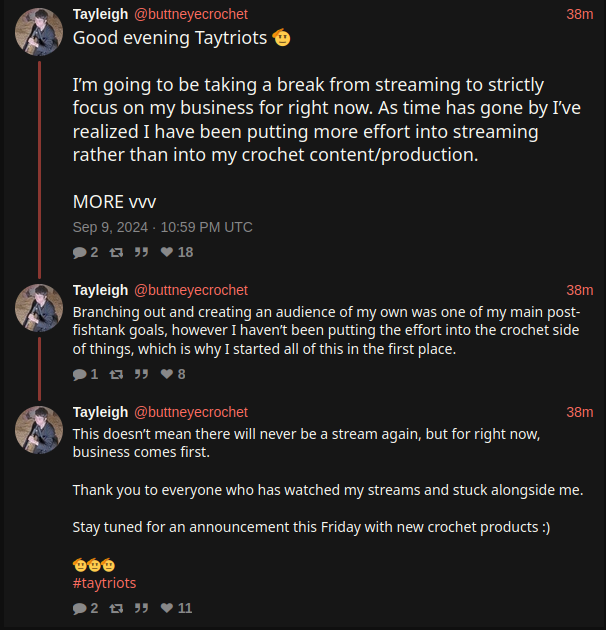Click the reply icon on first tweet
The width and height of the screenshot is (606, 630).
pos(80,252)
